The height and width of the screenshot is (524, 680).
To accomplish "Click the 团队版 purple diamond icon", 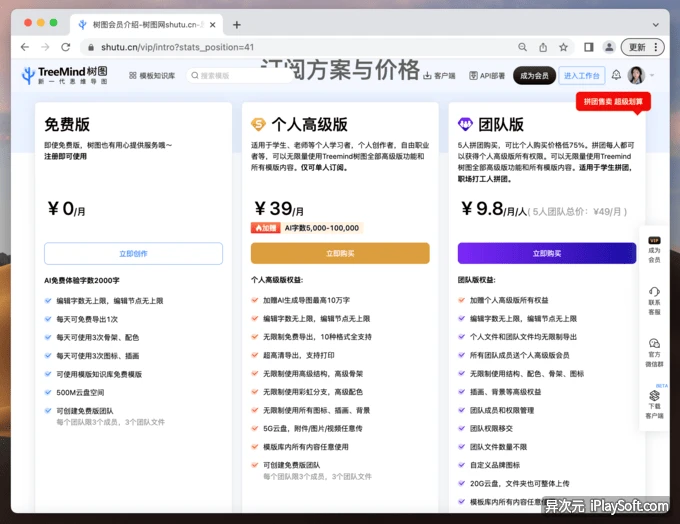I will [465, 124].
